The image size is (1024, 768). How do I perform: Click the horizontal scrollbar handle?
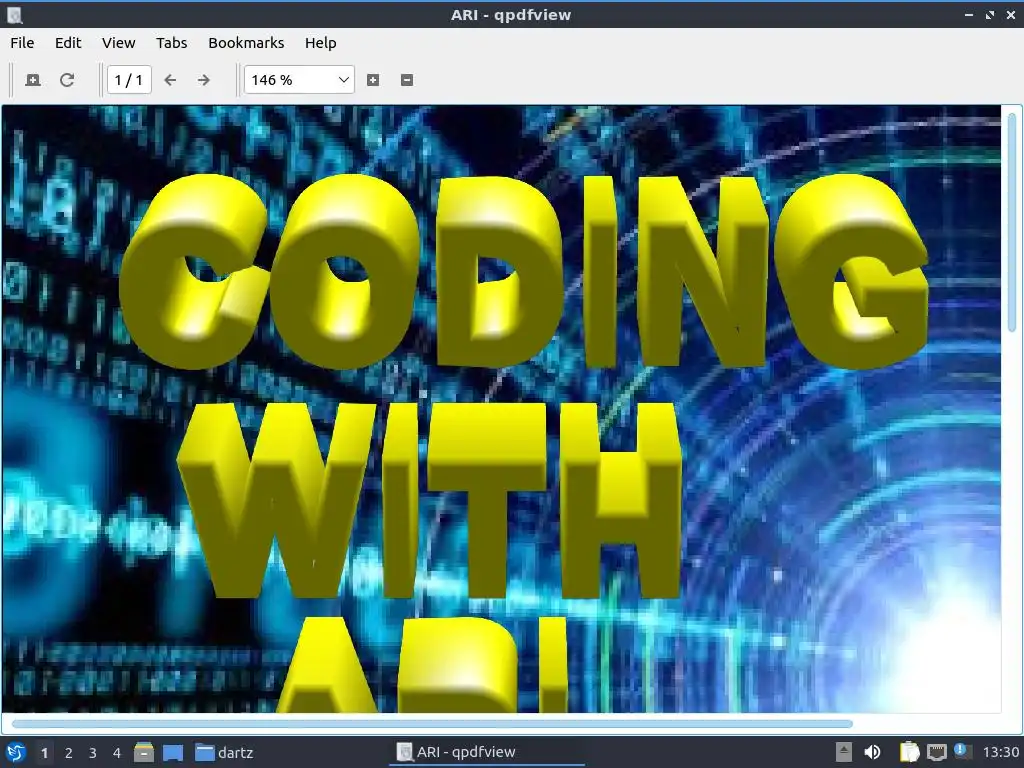432,724
